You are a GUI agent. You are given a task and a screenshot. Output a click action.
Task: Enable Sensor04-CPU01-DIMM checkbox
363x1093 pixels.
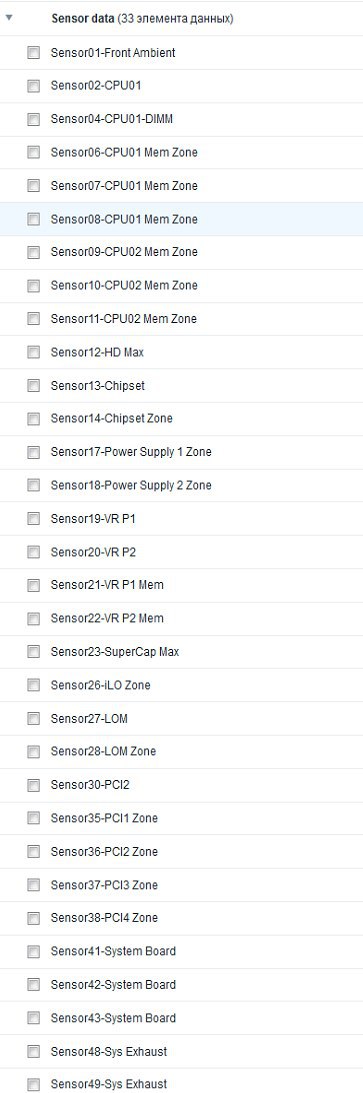click(x=33, y=119)
